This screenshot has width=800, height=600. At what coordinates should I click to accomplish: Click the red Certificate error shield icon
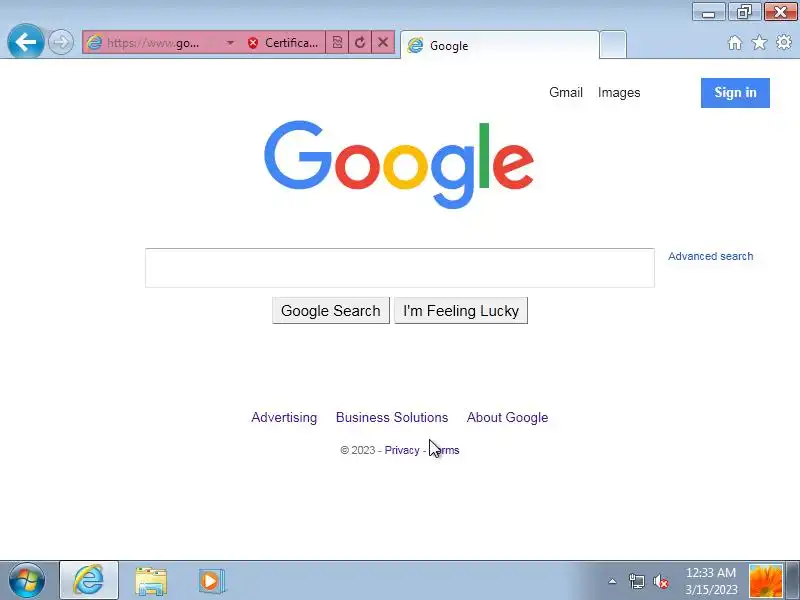click(253, 43)
